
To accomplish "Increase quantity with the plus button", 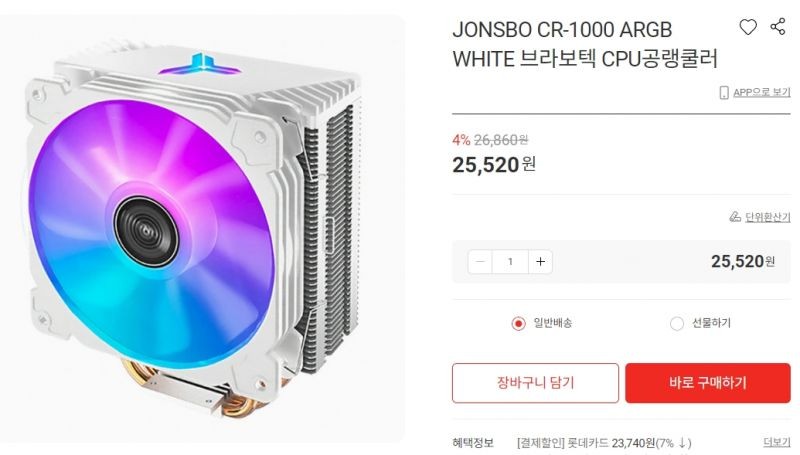I will point(540,262).
